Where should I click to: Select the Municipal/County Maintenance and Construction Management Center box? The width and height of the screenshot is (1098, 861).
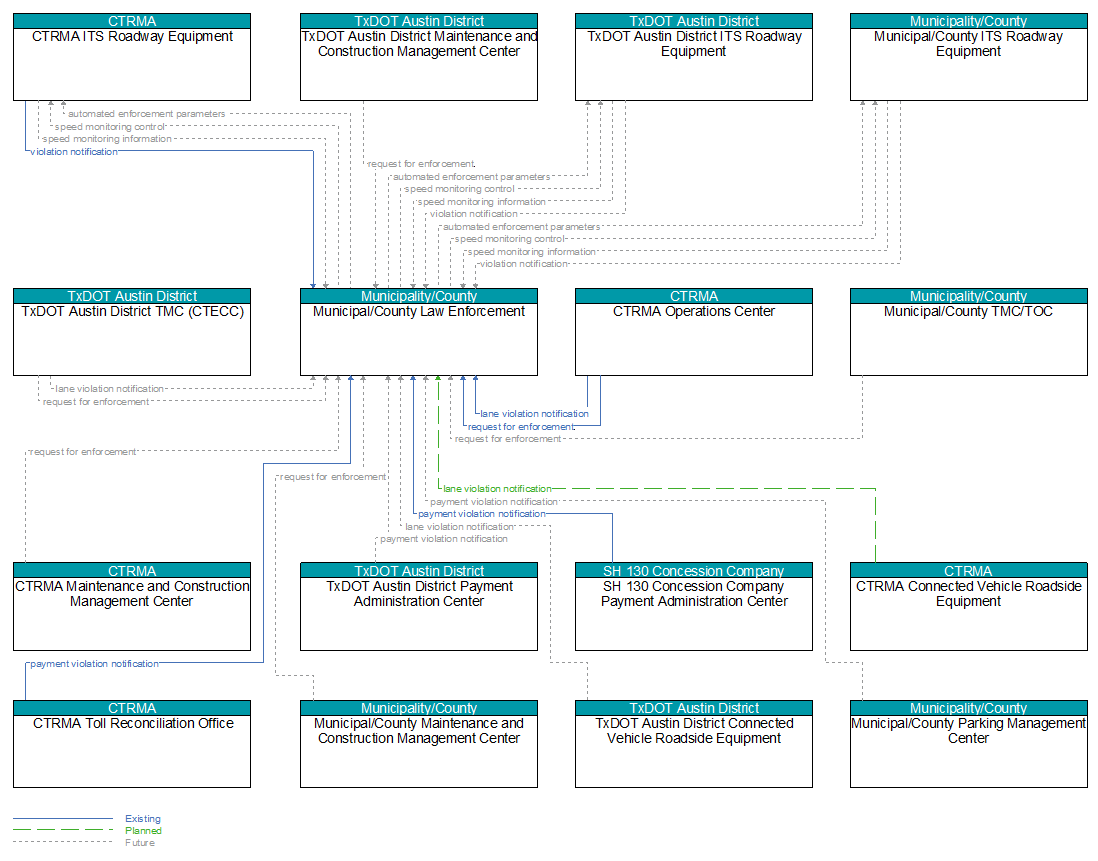(419, 744)
